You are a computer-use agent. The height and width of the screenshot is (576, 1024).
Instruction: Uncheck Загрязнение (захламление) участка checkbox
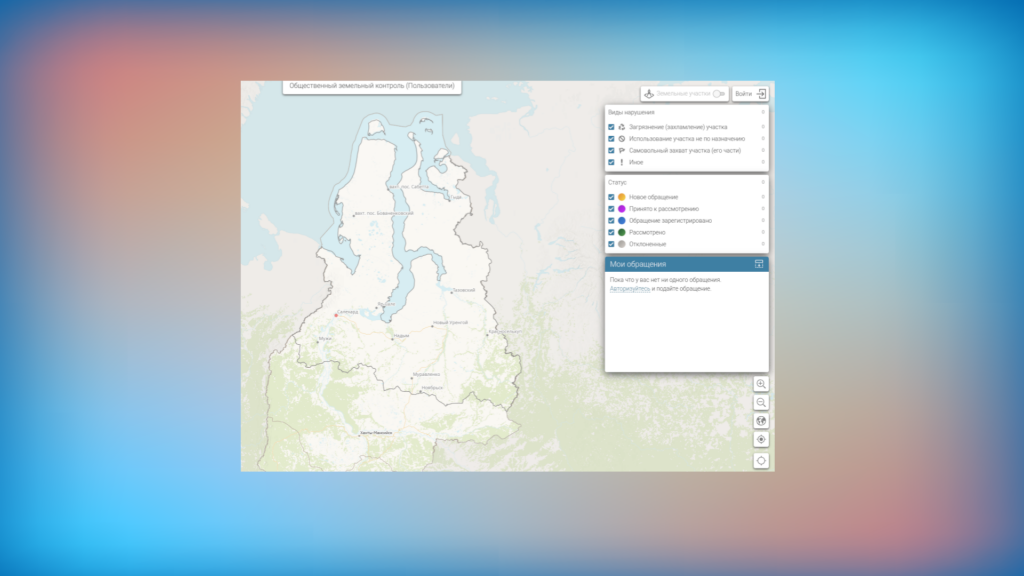tap(611, 127)
